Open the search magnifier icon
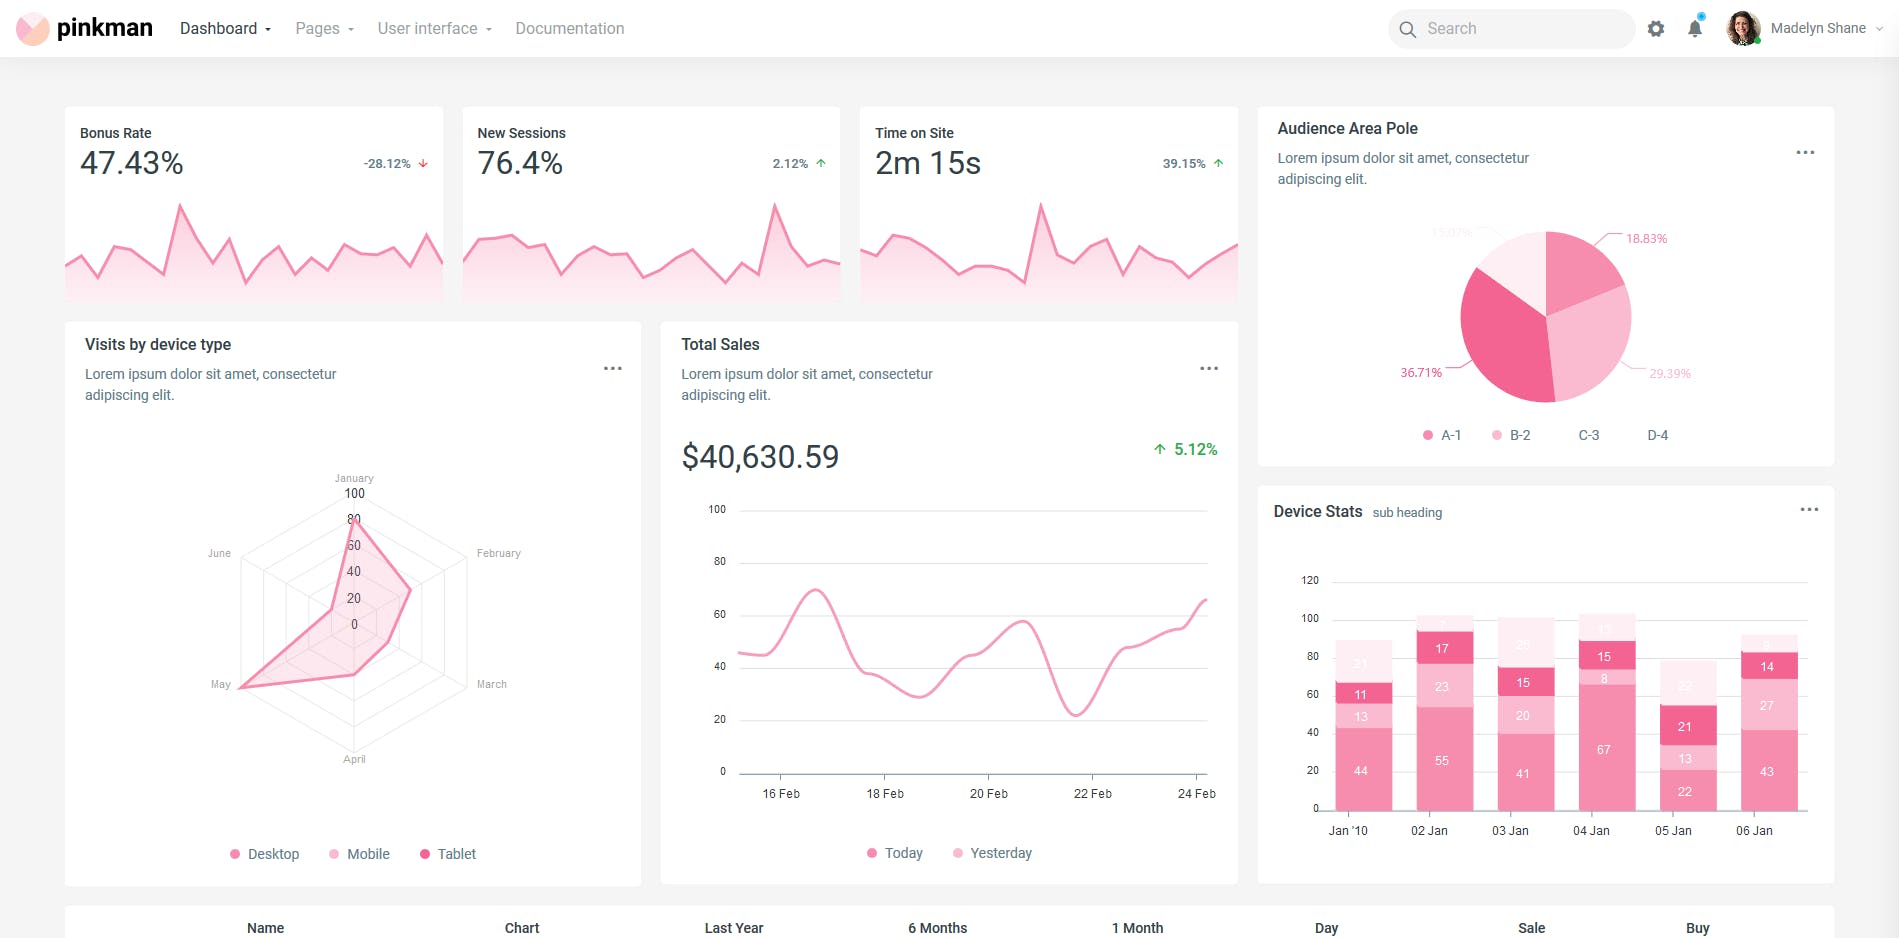Image resolution: width=1899 pixels, height=938 pixels. click(1407, 29)
